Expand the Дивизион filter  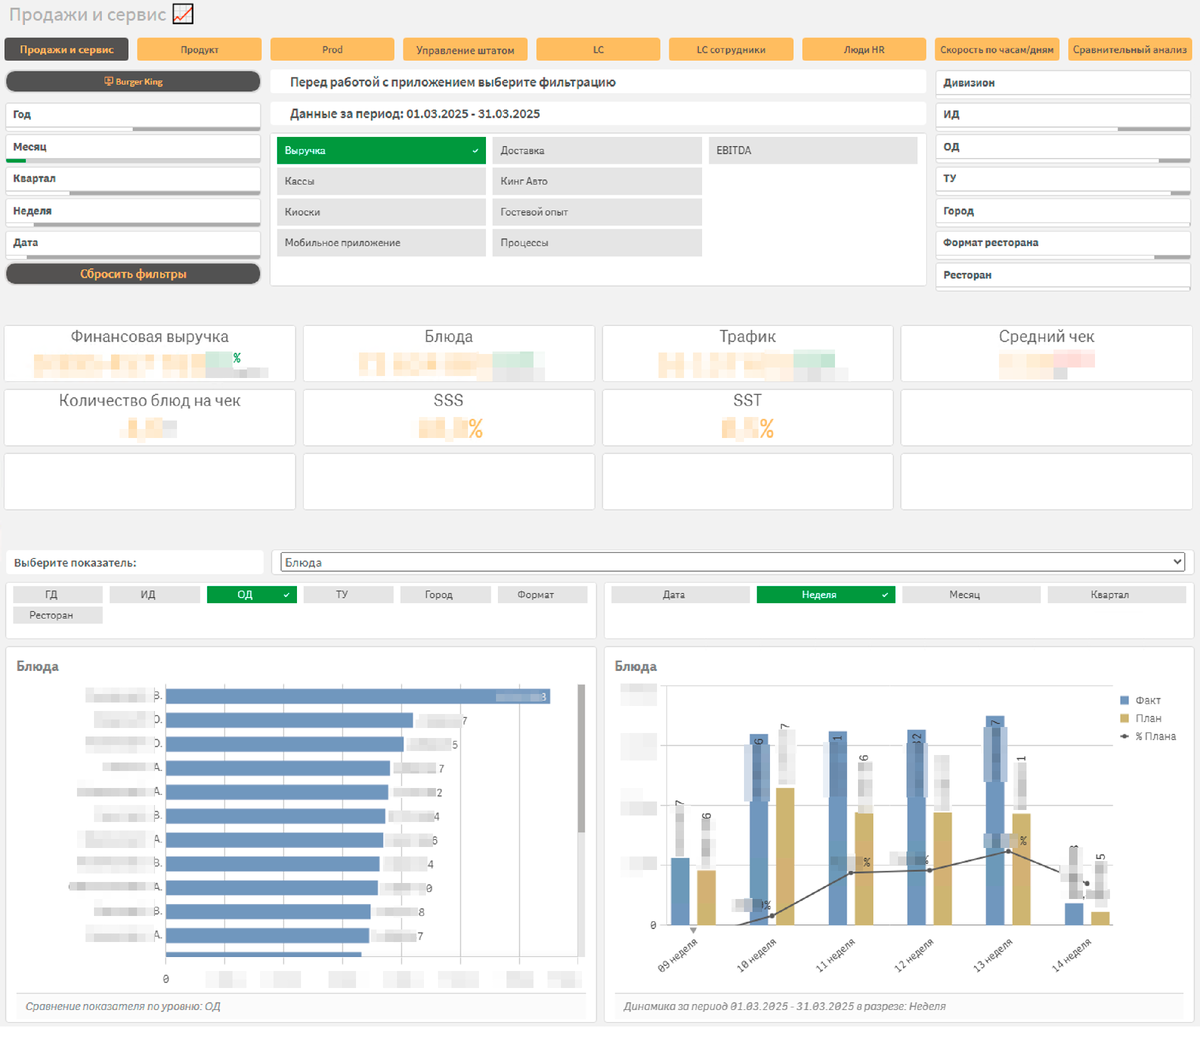tap(1063, 83)
